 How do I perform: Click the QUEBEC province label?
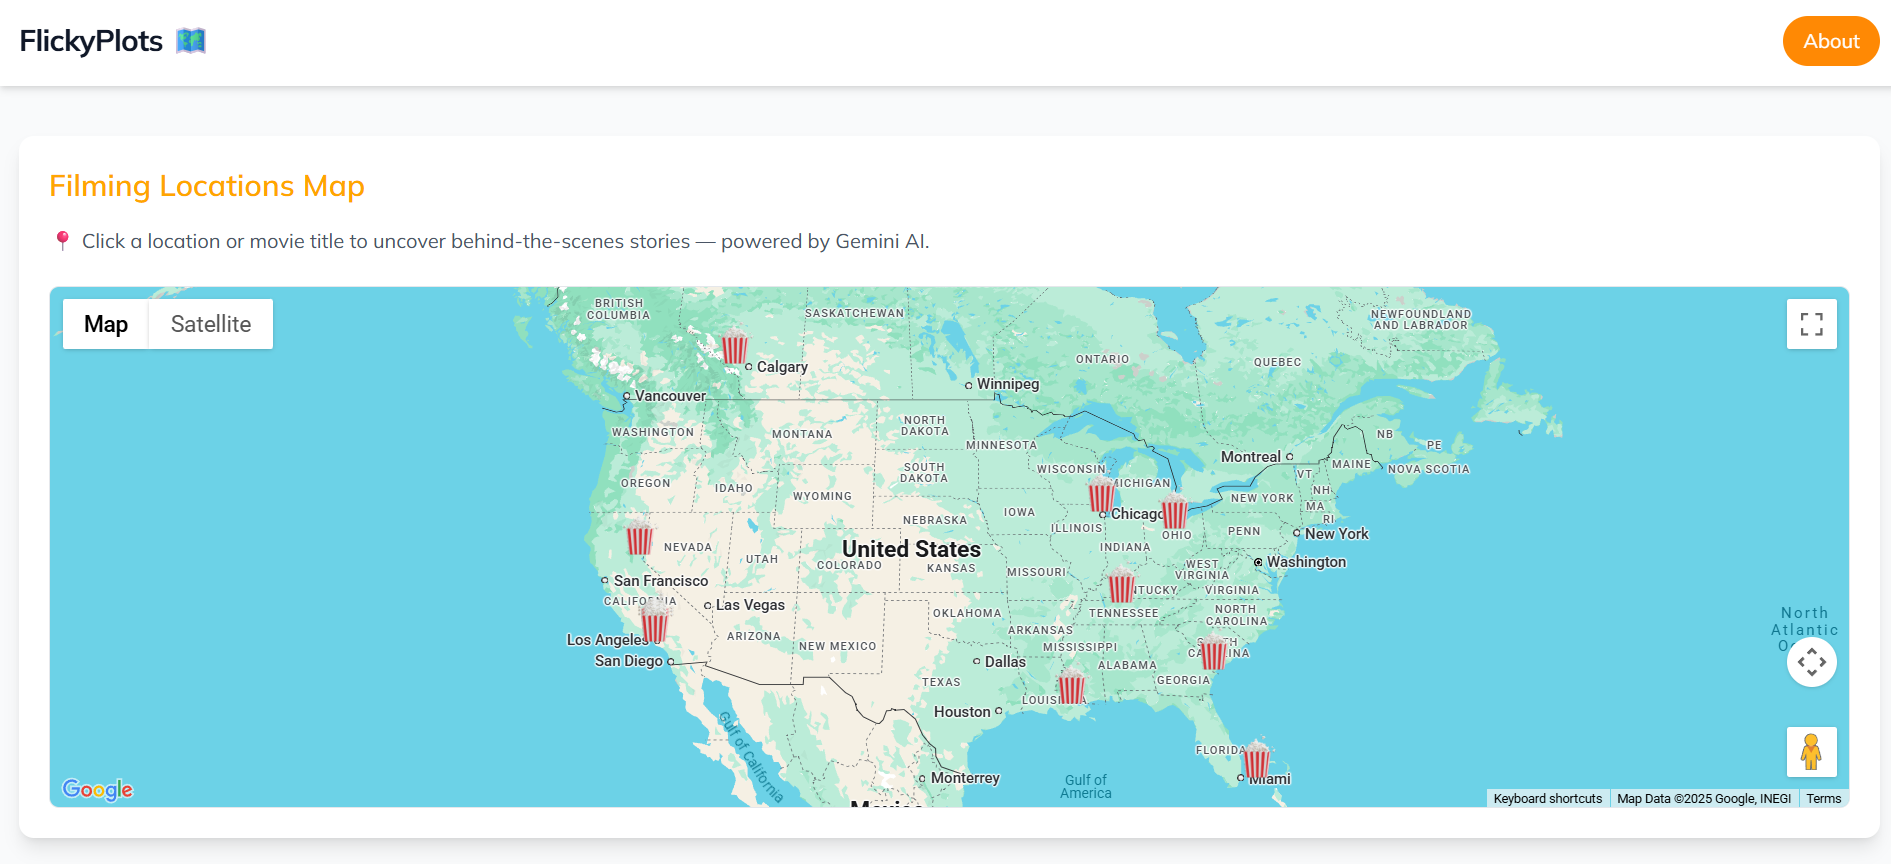1277,362
